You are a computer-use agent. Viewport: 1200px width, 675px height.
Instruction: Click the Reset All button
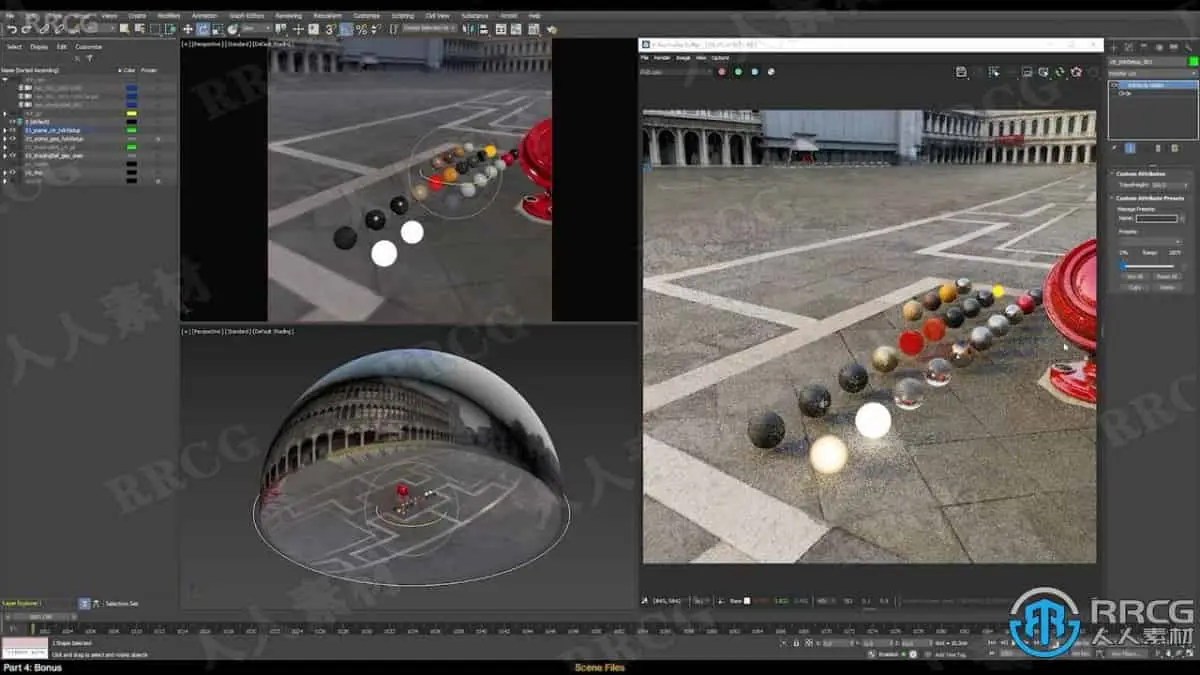pyautogui.click(x=1166, y=276)
